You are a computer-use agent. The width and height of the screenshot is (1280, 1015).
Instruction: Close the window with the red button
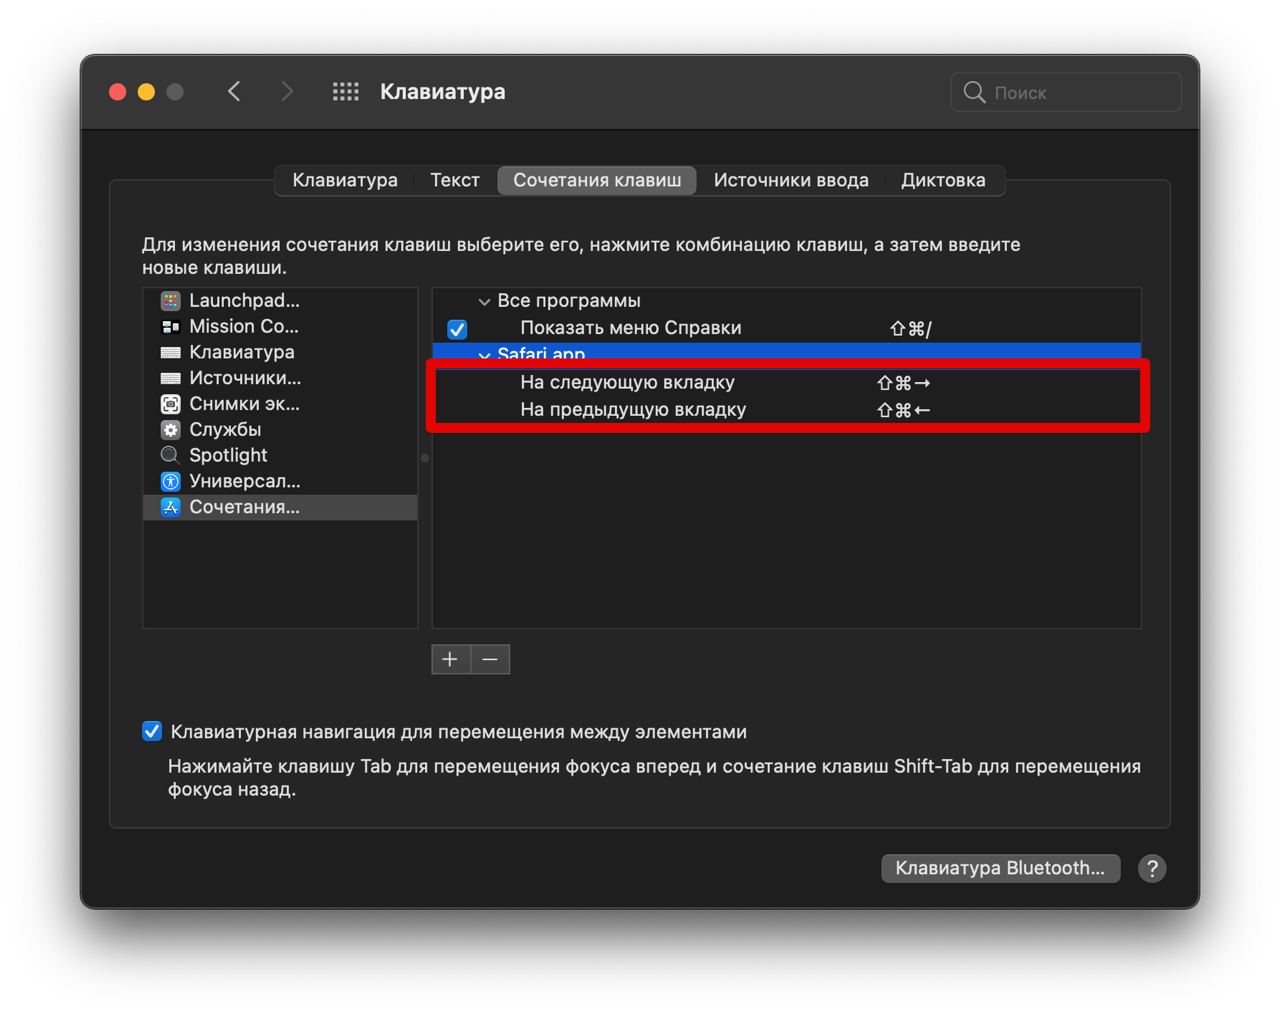118,92
